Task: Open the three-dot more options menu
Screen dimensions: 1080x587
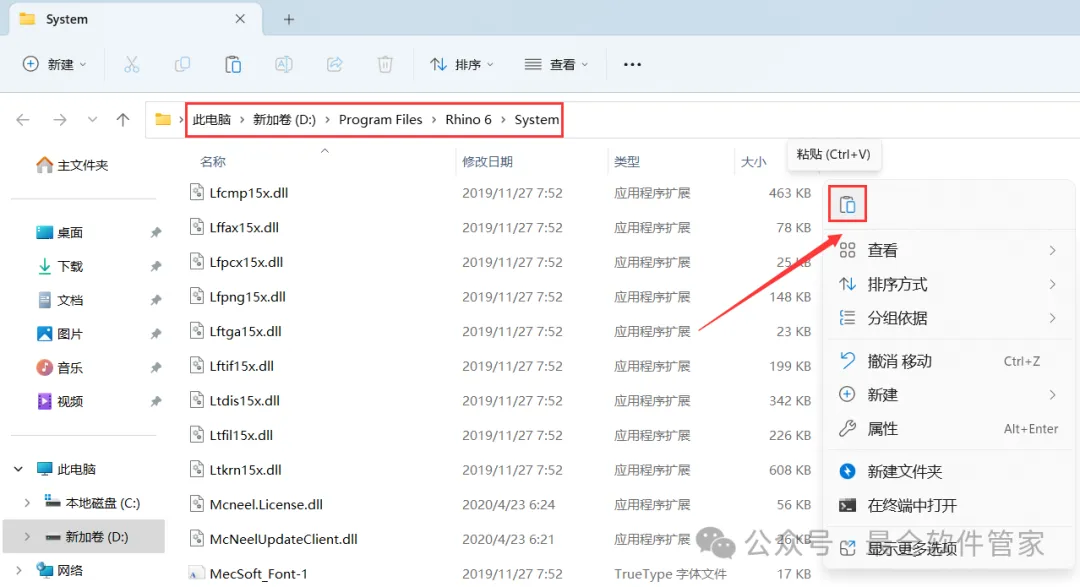Action: pyautogui.click(x=632, y=65)
